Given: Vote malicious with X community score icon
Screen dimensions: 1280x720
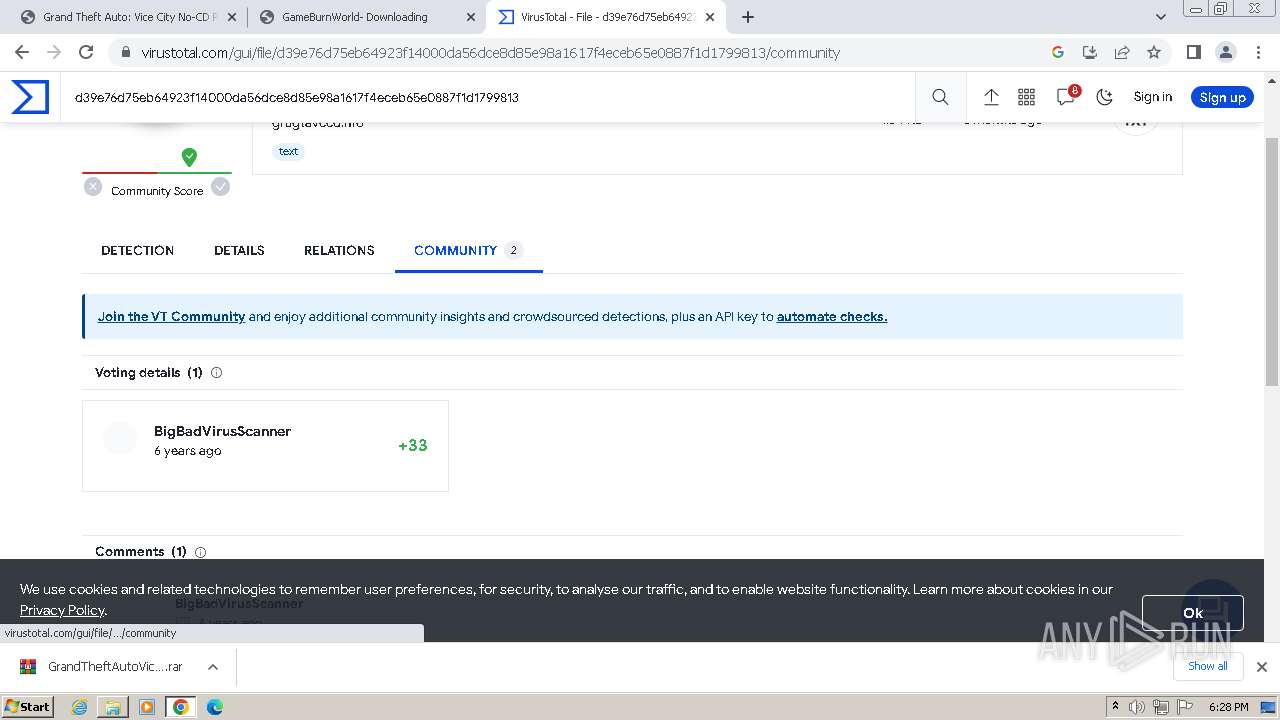Looking at the screenshot, I should (93, 186).
